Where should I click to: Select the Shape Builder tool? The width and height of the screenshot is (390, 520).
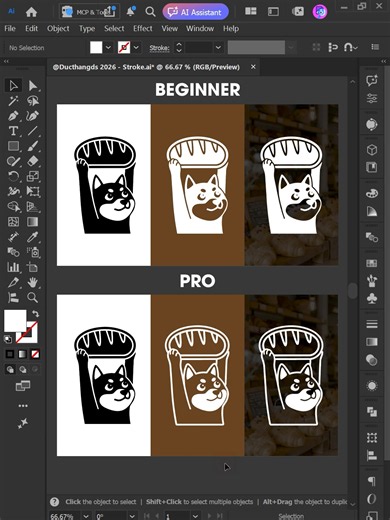click(x=13, y=207)
